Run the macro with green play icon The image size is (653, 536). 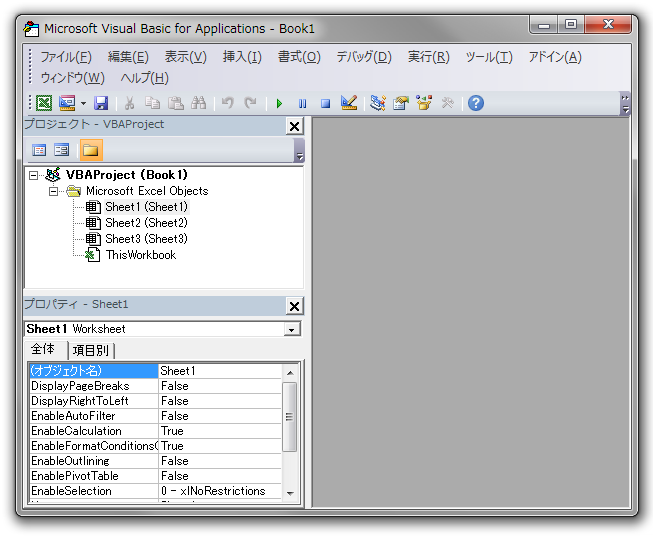[279, 103]
